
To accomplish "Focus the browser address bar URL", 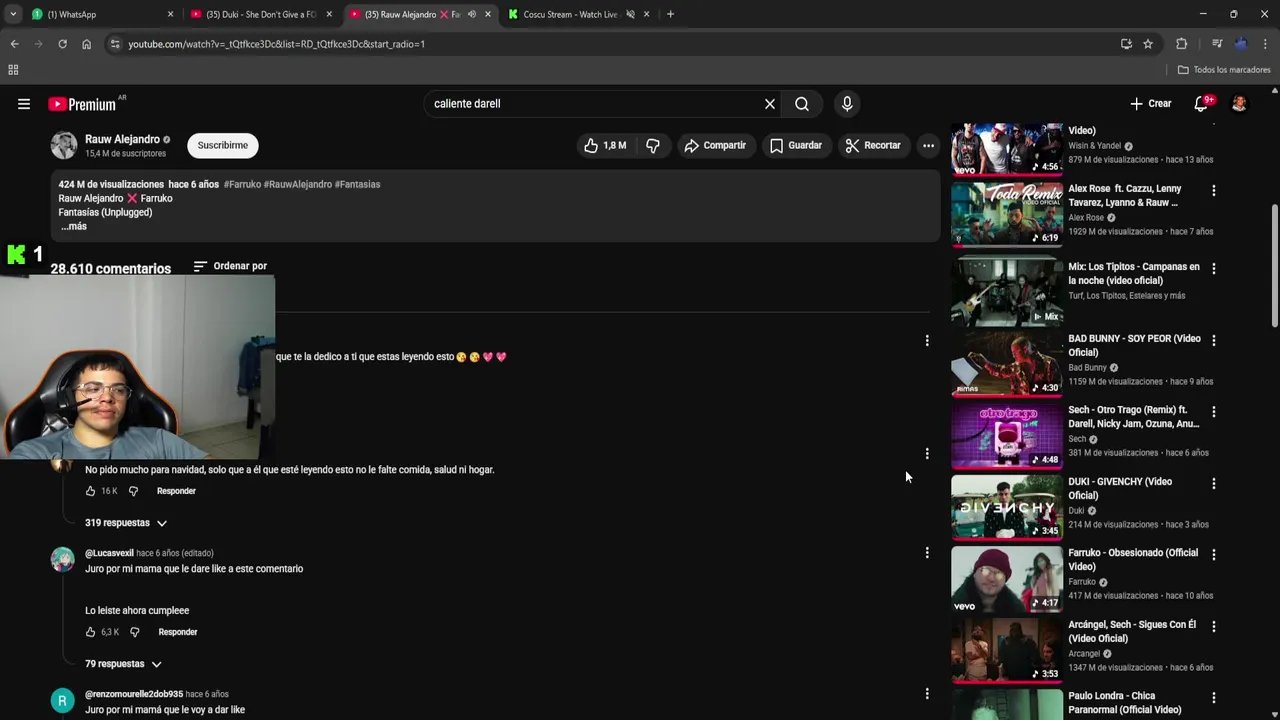I will click(276, 44).
